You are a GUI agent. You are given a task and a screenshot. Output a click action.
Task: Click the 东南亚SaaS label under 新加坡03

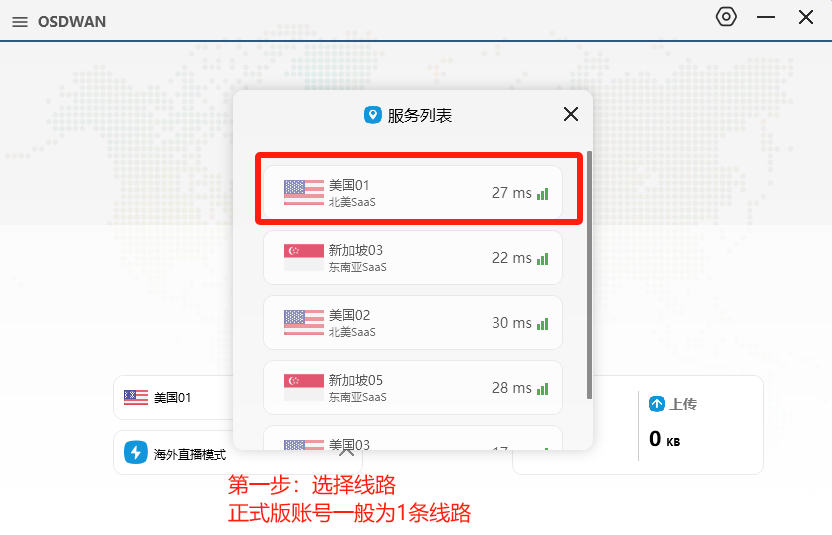(358, 267)
